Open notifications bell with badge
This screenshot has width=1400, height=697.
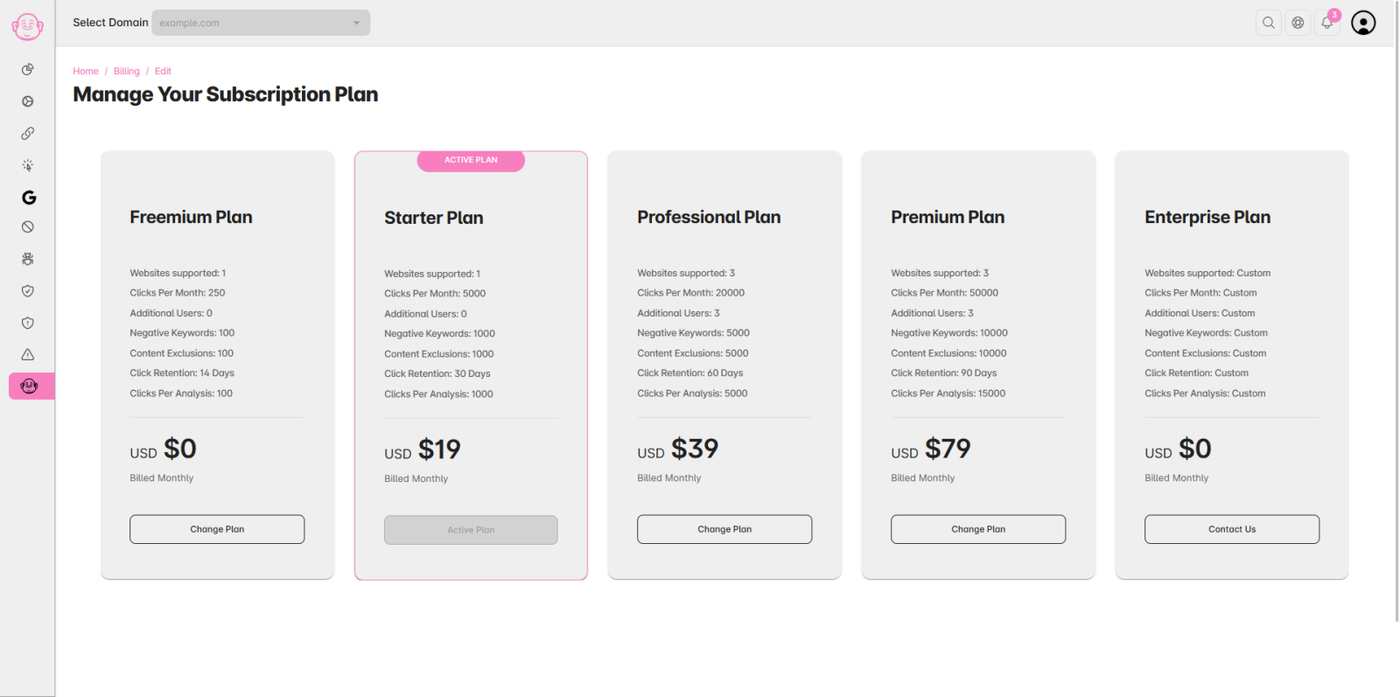(x=1327, y=22)
